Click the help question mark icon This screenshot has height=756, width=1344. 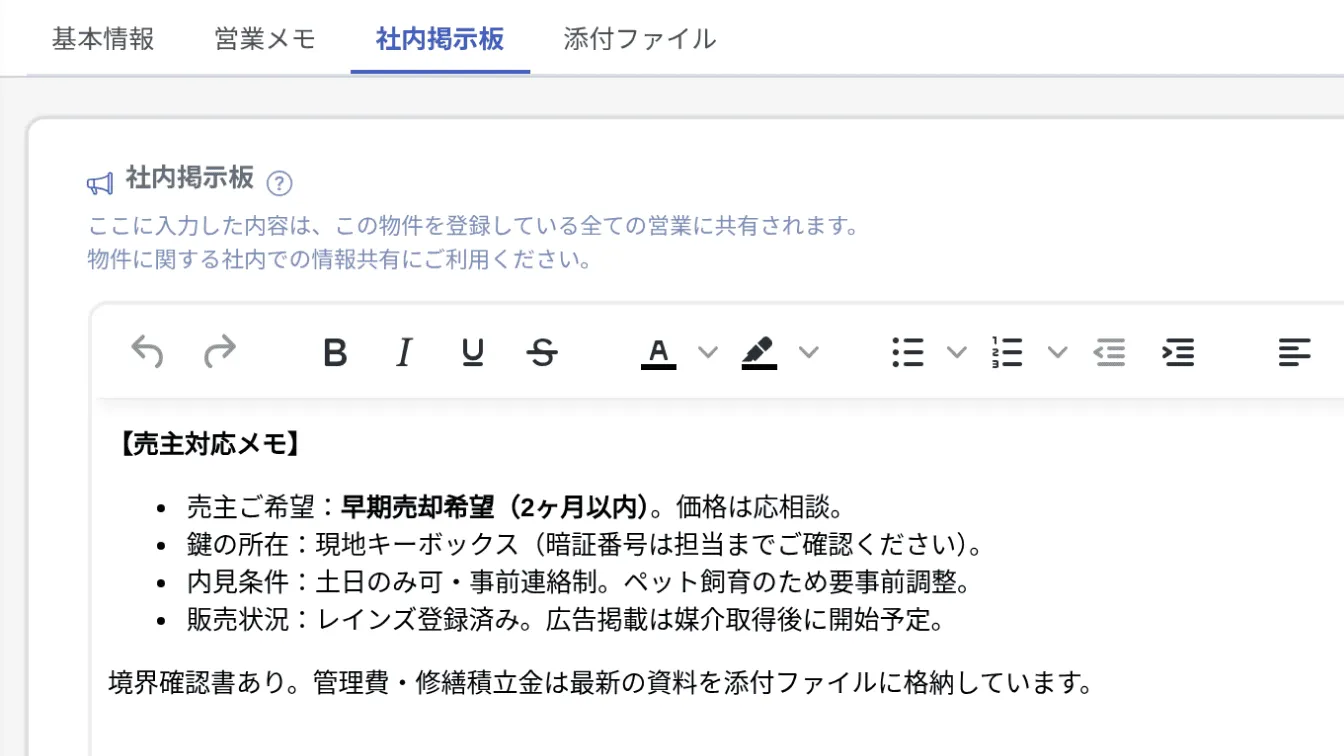pos(280,183)
